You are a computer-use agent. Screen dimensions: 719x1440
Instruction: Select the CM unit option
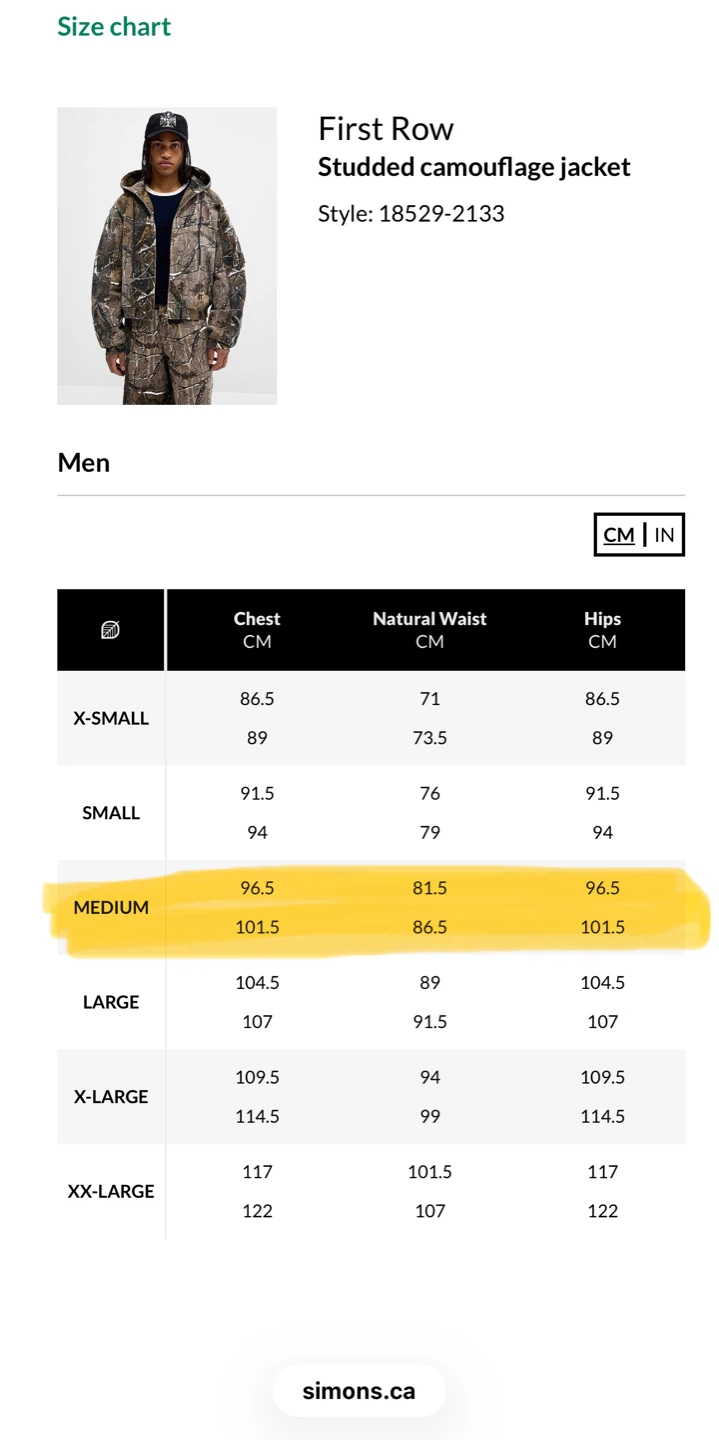tap(619, 535)
